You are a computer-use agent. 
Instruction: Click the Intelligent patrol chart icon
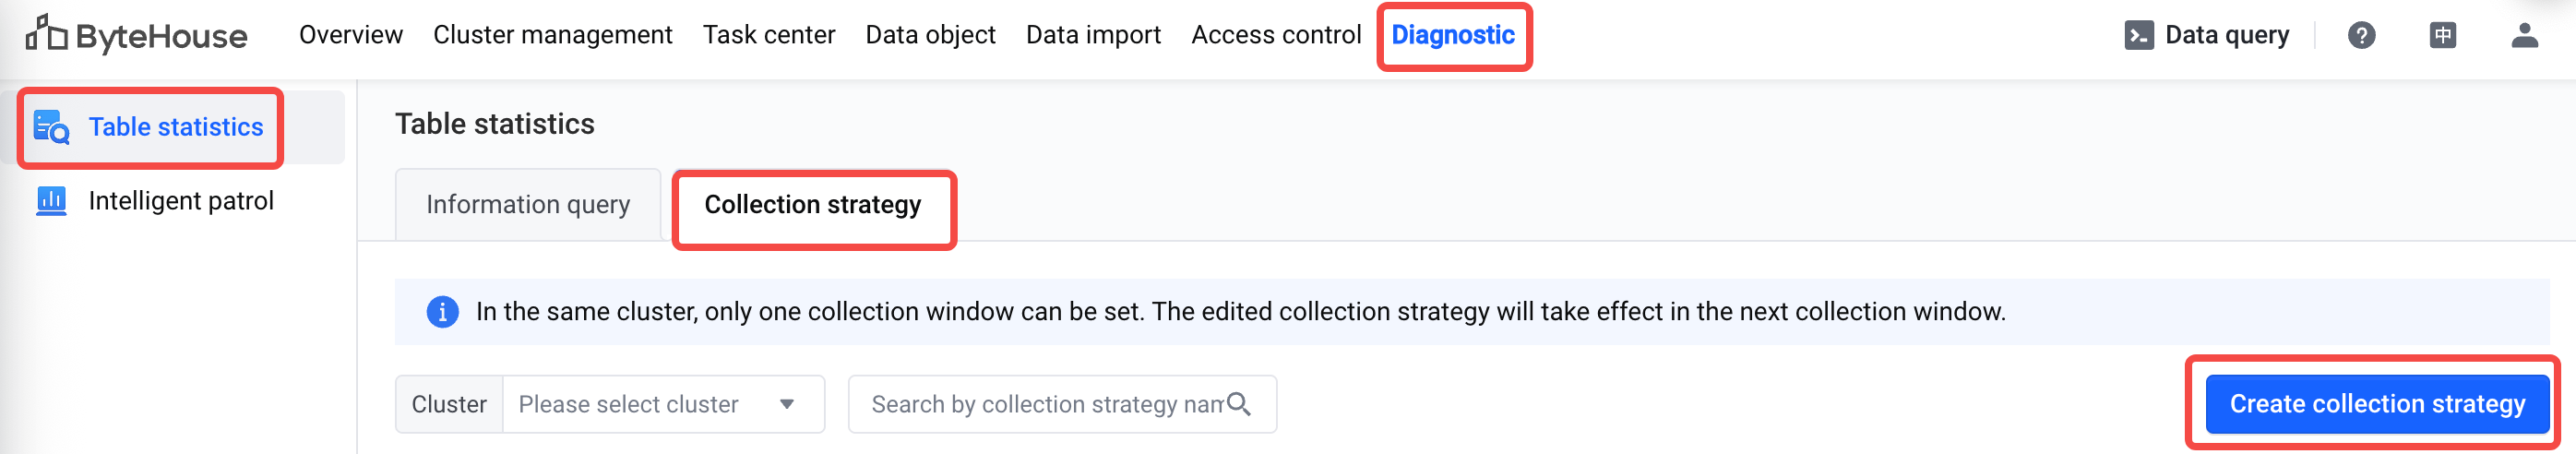tap(51, 201)
